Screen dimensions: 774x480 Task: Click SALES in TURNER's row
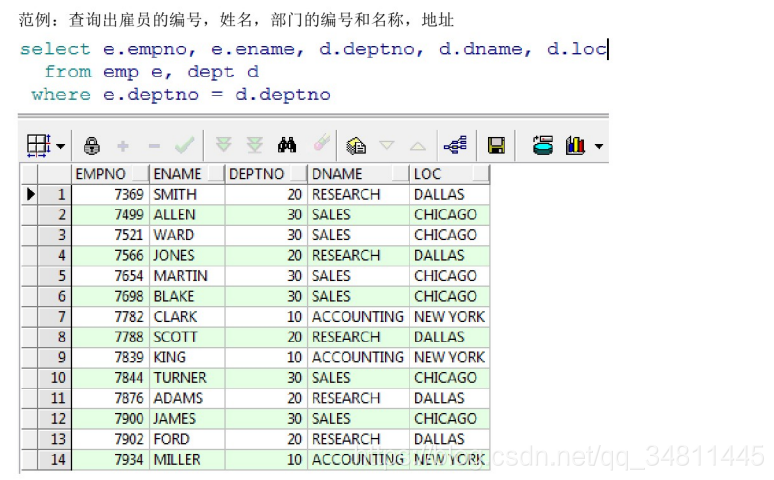click(x=359, y=378)
